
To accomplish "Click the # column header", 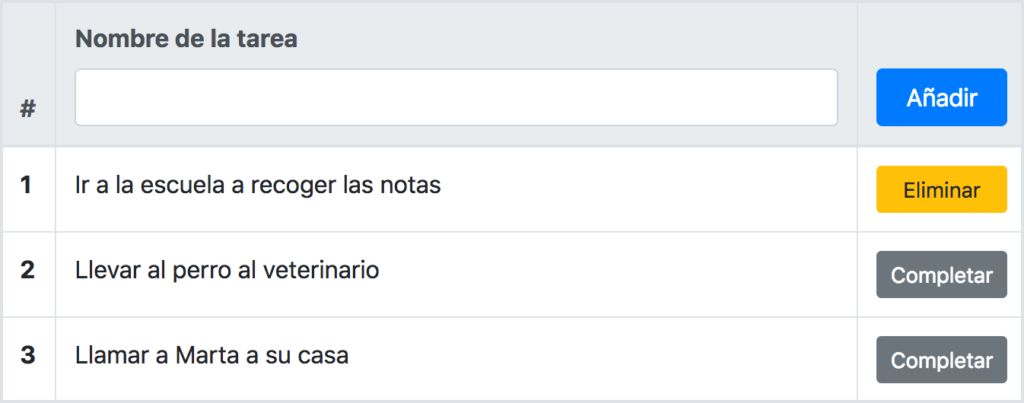I will pyautogui.click(x=27, y=108).
